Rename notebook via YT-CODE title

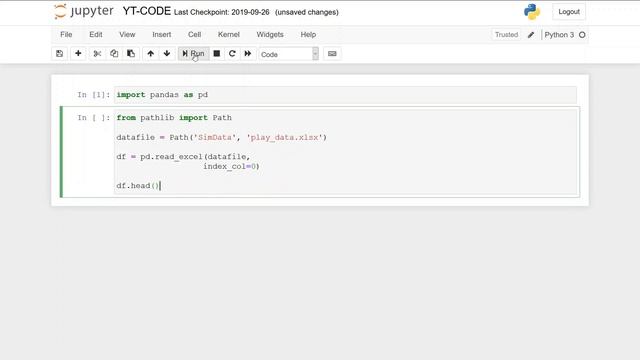tap(147, 11)
